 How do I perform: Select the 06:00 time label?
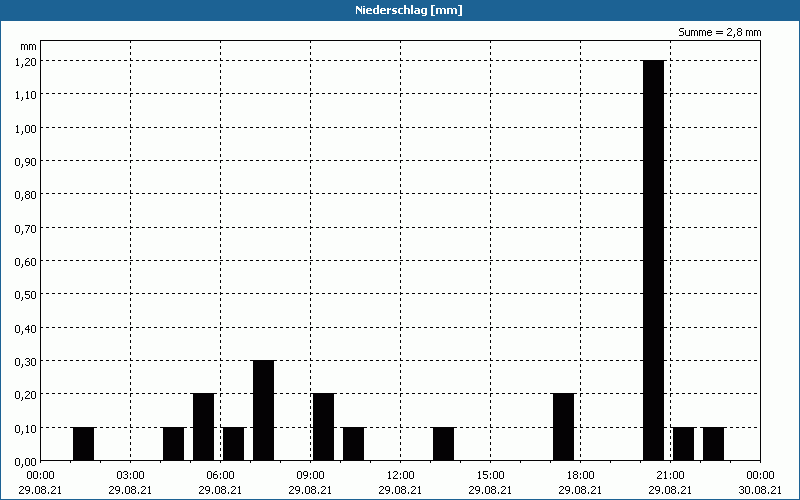pos(220,476)
